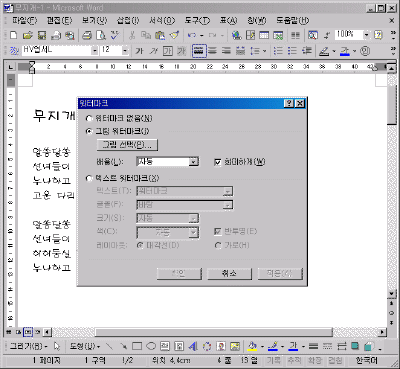Image resolution: width=400 pixels, height=369 pixels.
Task: Click the Bullets list icon
Action: pyautogui.click(x=292, y=51)
